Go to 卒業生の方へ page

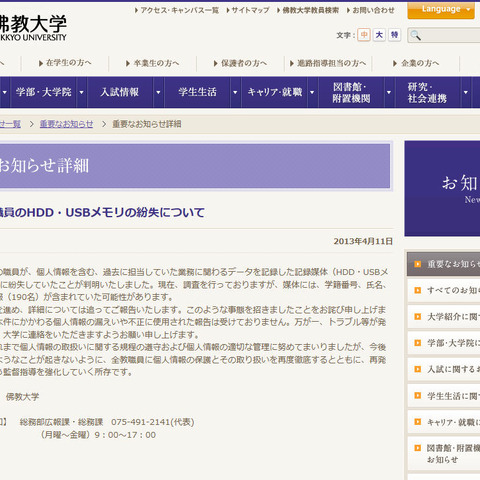pos(153,63)
